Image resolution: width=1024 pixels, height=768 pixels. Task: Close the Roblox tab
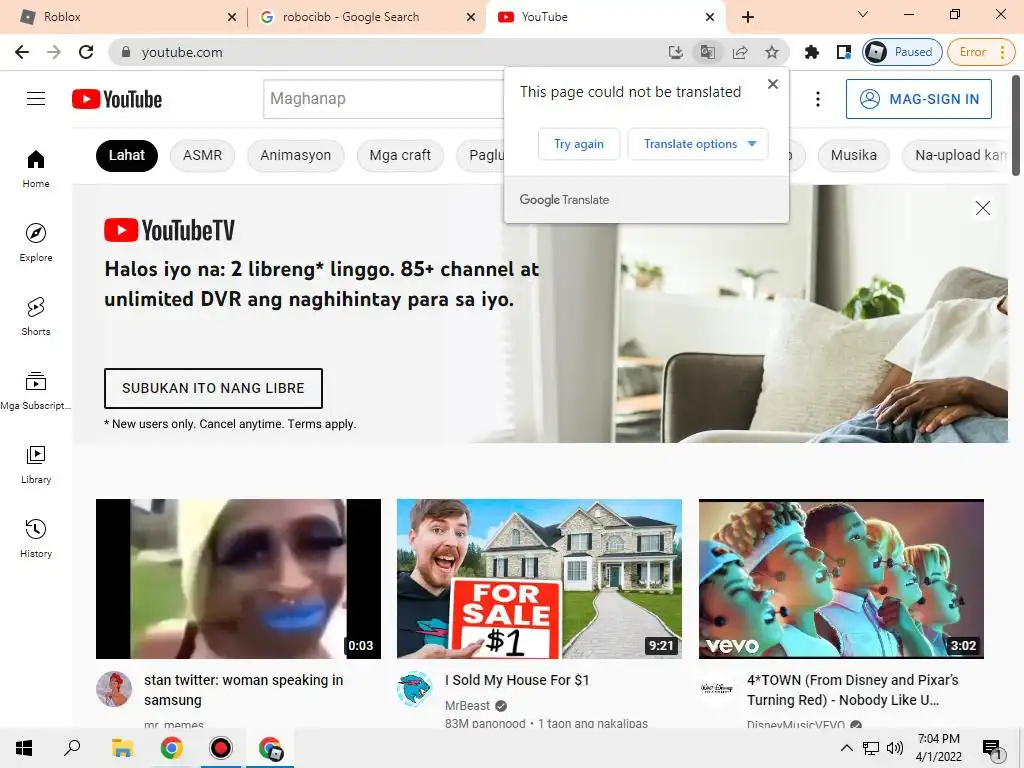pyautogui.click(x=232, y=18)
